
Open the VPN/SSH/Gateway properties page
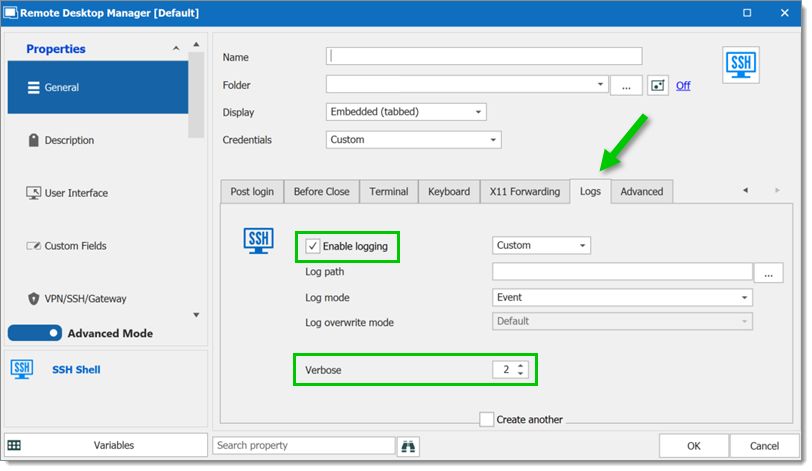tap(98, 299)
